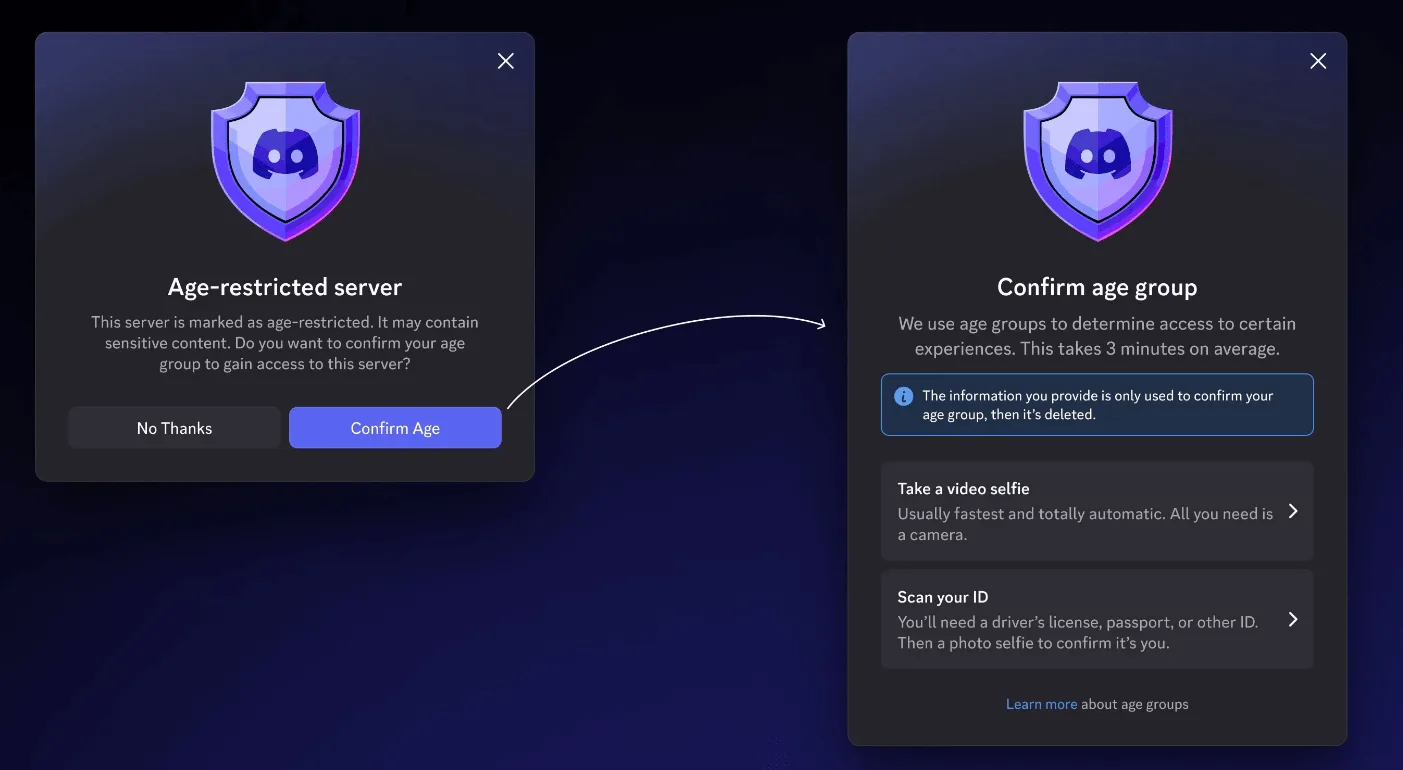Click the blue info icon in the notice
1403x770 pixels.
[903, 396]
